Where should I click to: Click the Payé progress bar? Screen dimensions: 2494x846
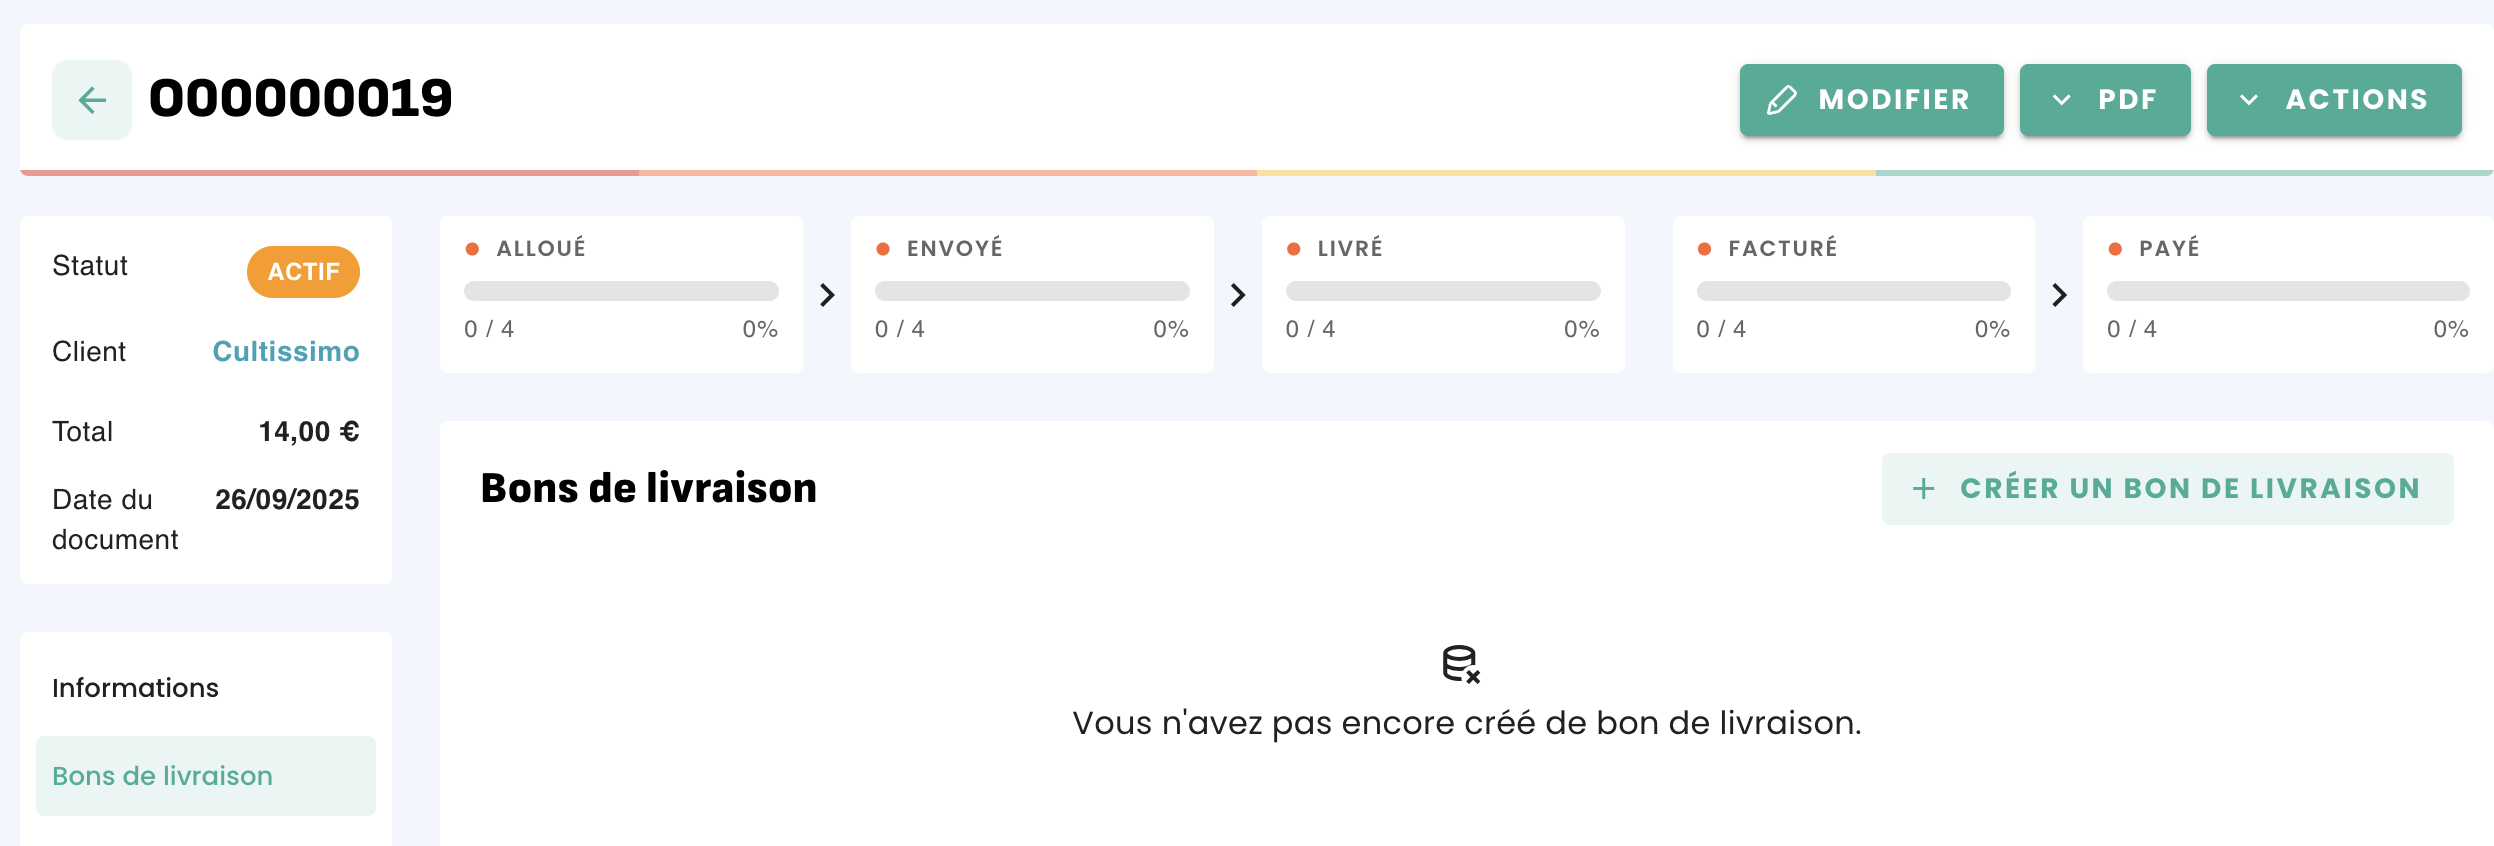coord(2287,291)
